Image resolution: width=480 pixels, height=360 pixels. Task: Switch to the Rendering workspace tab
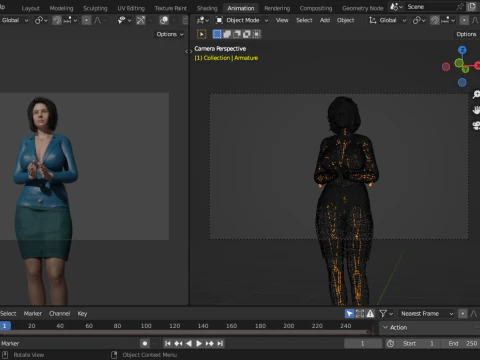(277, 8)
